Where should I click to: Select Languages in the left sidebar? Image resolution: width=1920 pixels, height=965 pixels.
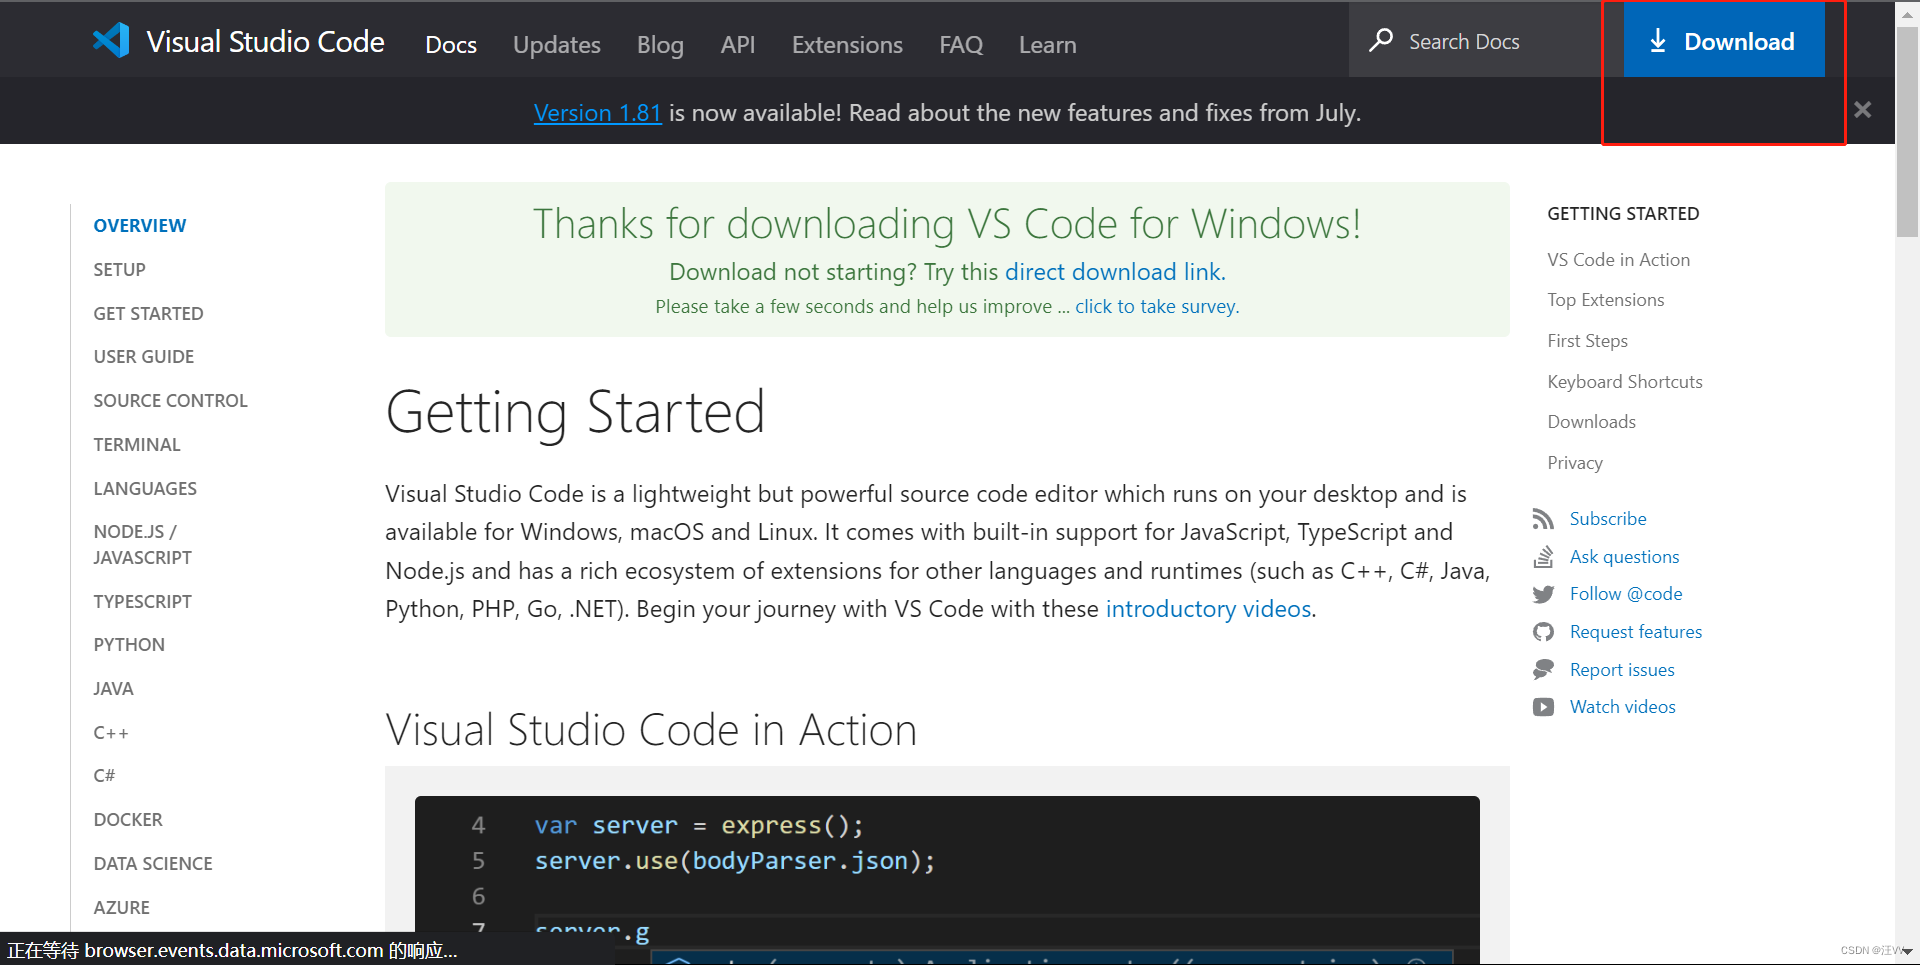[145, 489]
